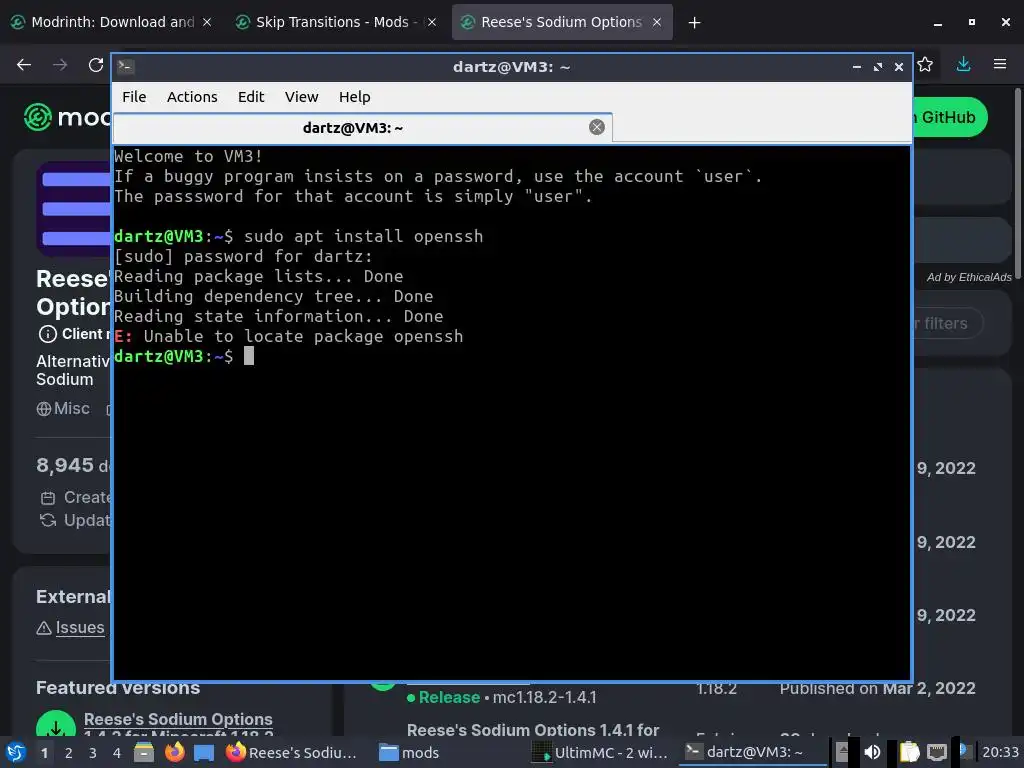This screenshot has width=1024, height=768.
Task: Select the dartz@VM3: ~ terminal tab
Action: coord(362,127)
